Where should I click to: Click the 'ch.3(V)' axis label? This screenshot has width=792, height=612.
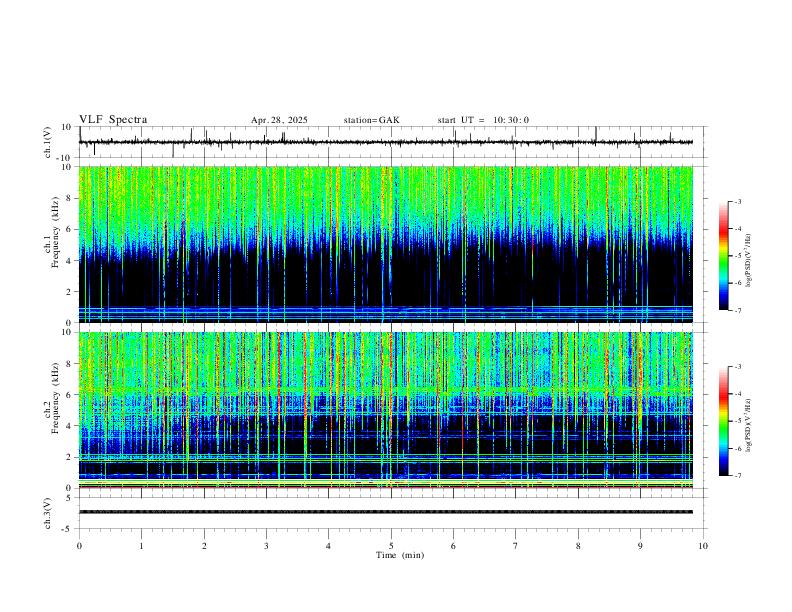coord(48,513)
